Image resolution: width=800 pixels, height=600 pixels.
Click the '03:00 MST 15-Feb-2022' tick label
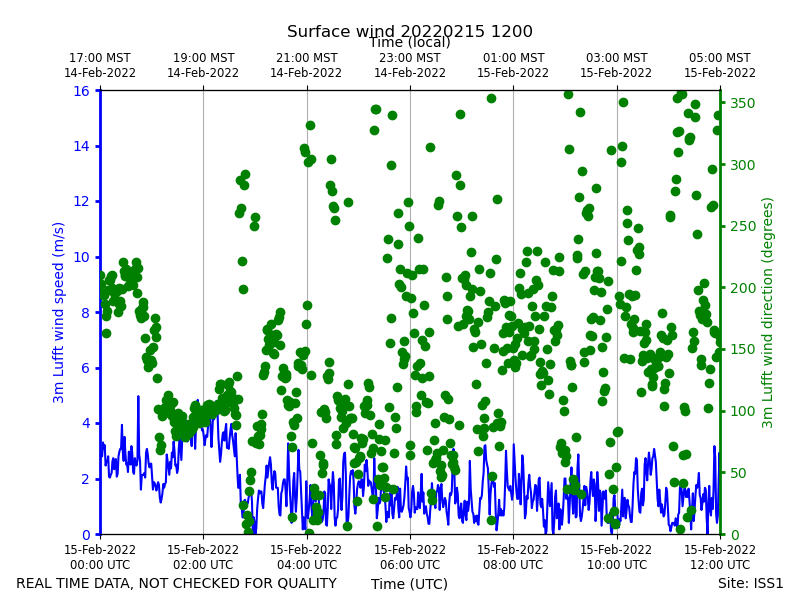pyautogui.click(x=616, y=65)
